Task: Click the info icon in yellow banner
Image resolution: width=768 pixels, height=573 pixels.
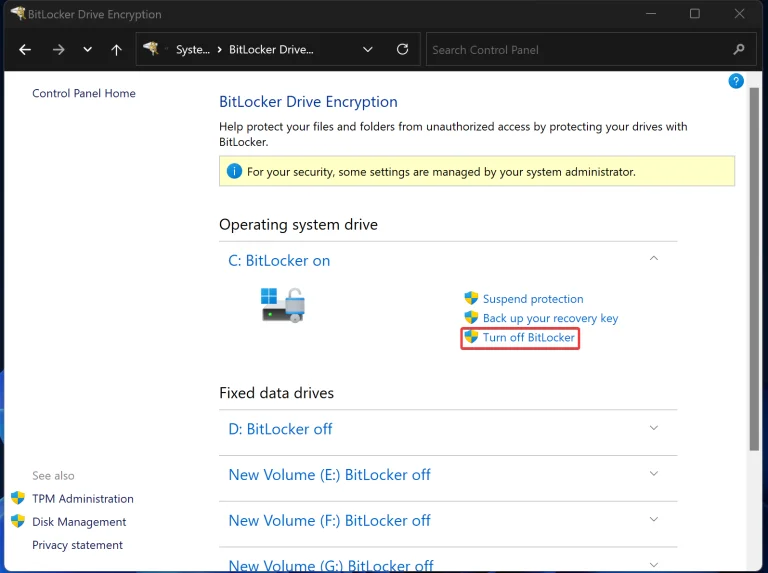Action: tap(234, 171)
